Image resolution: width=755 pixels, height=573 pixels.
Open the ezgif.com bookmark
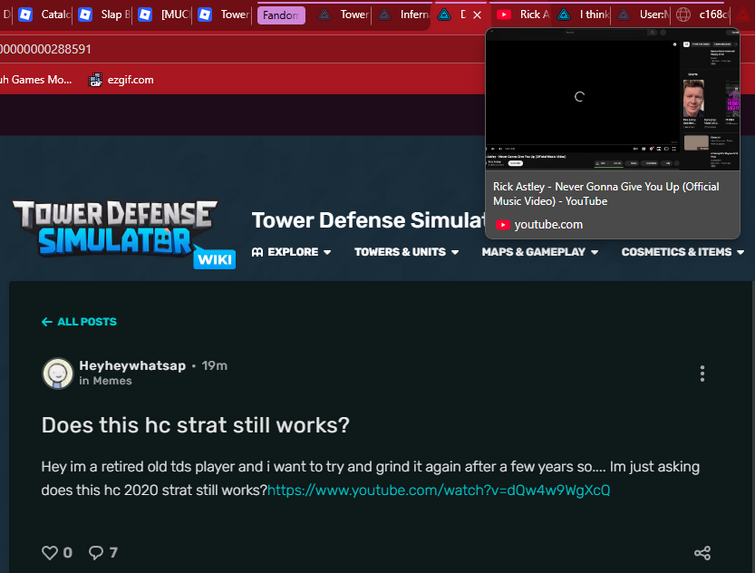[122, 79]
